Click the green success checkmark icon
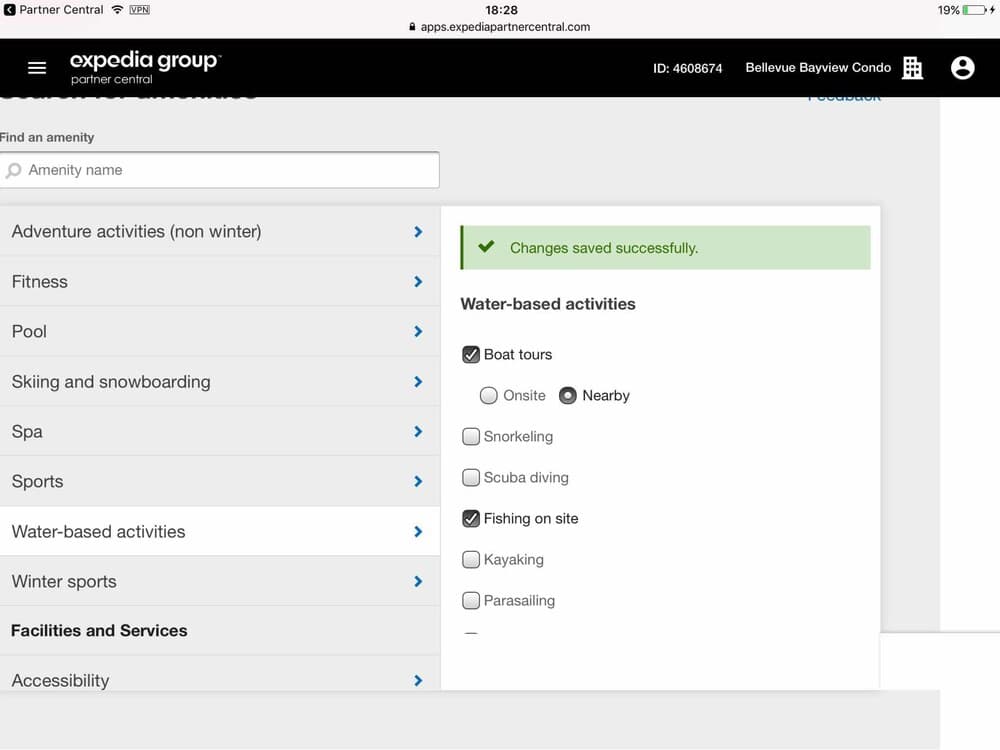Image resolution: width=1000 pixels, height=750 pixels. [486, 247]
